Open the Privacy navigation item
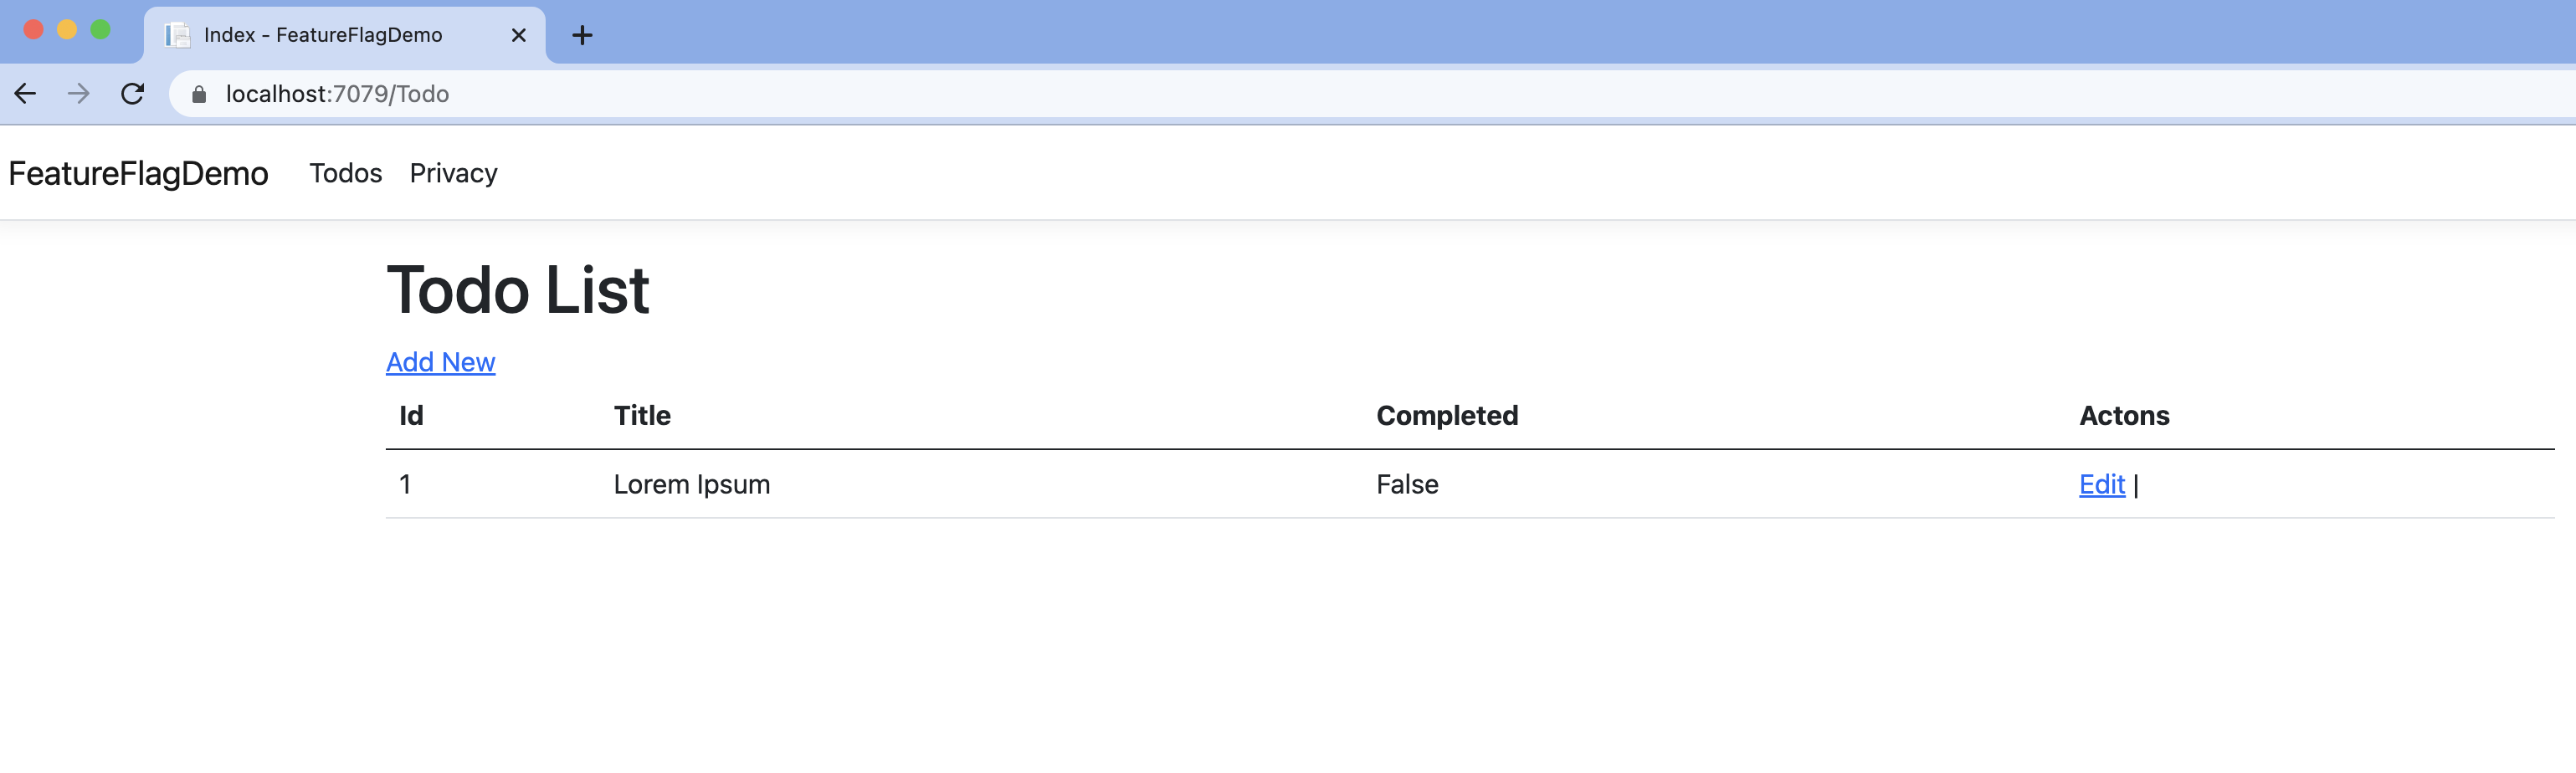Image resolution: width=2576 pixels, height=773 pixels. click(453, 173)
